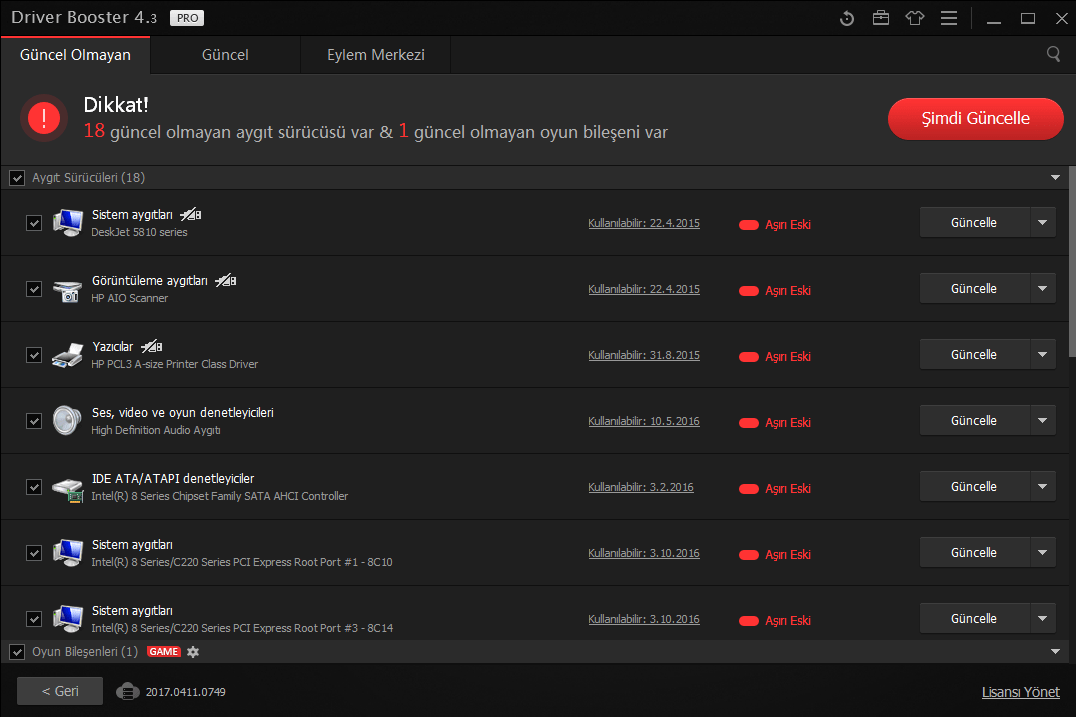This screenshot has width=1076, height=717.
Task: Open Güncelle dropdown for DeskJet 5810 series
Action: (1042, 222)
